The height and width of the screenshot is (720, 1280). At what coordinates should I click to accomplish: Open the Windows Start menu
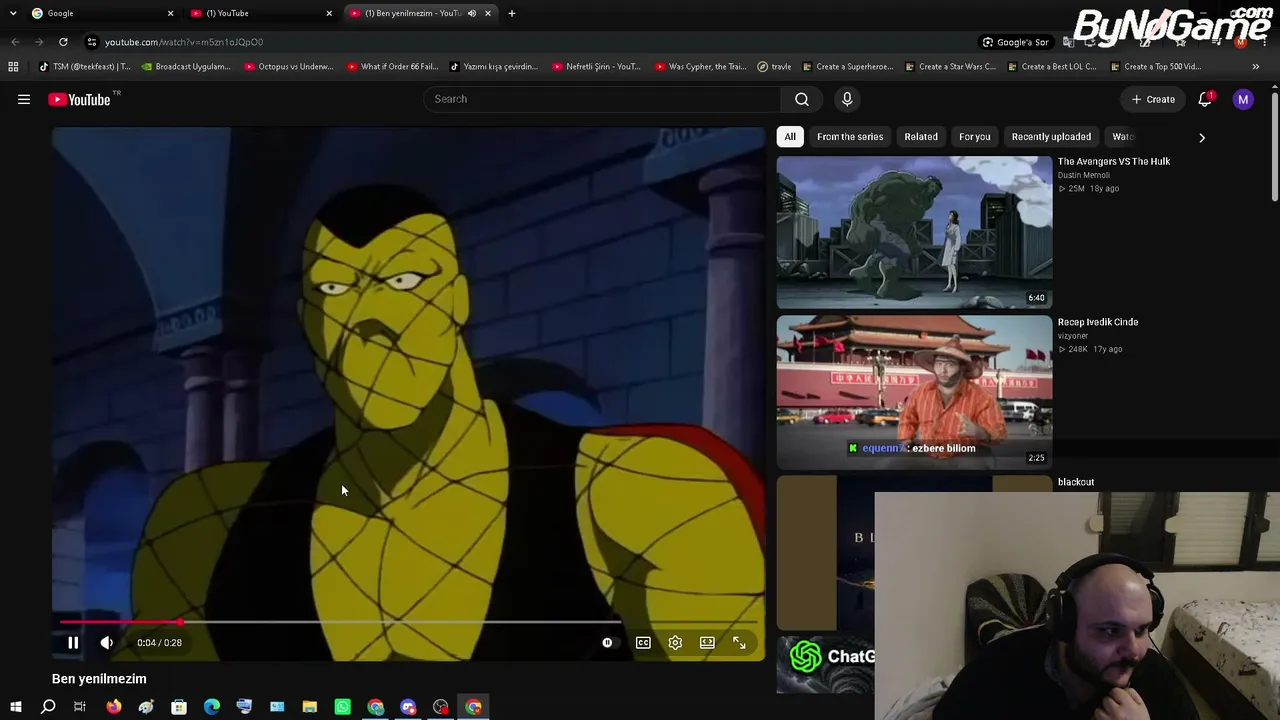coord(15,707)
